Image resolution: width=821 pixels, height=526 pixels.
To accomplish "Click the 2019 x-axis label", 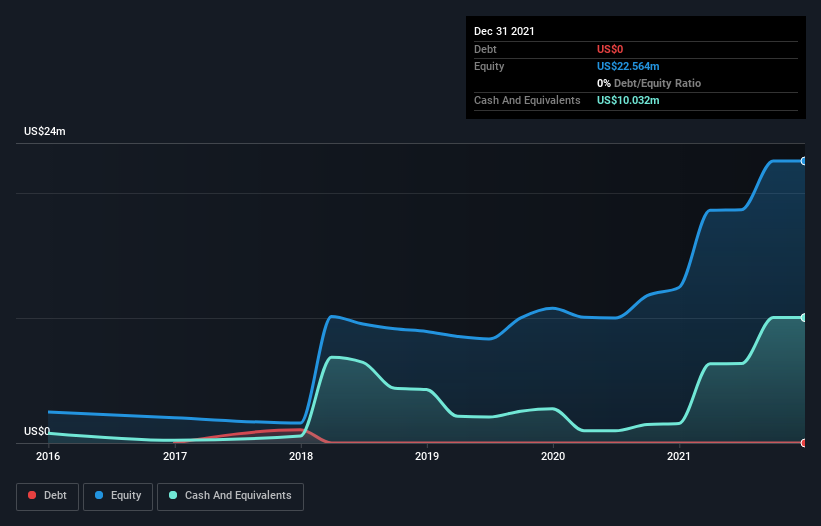I will [x=427, y=456].
